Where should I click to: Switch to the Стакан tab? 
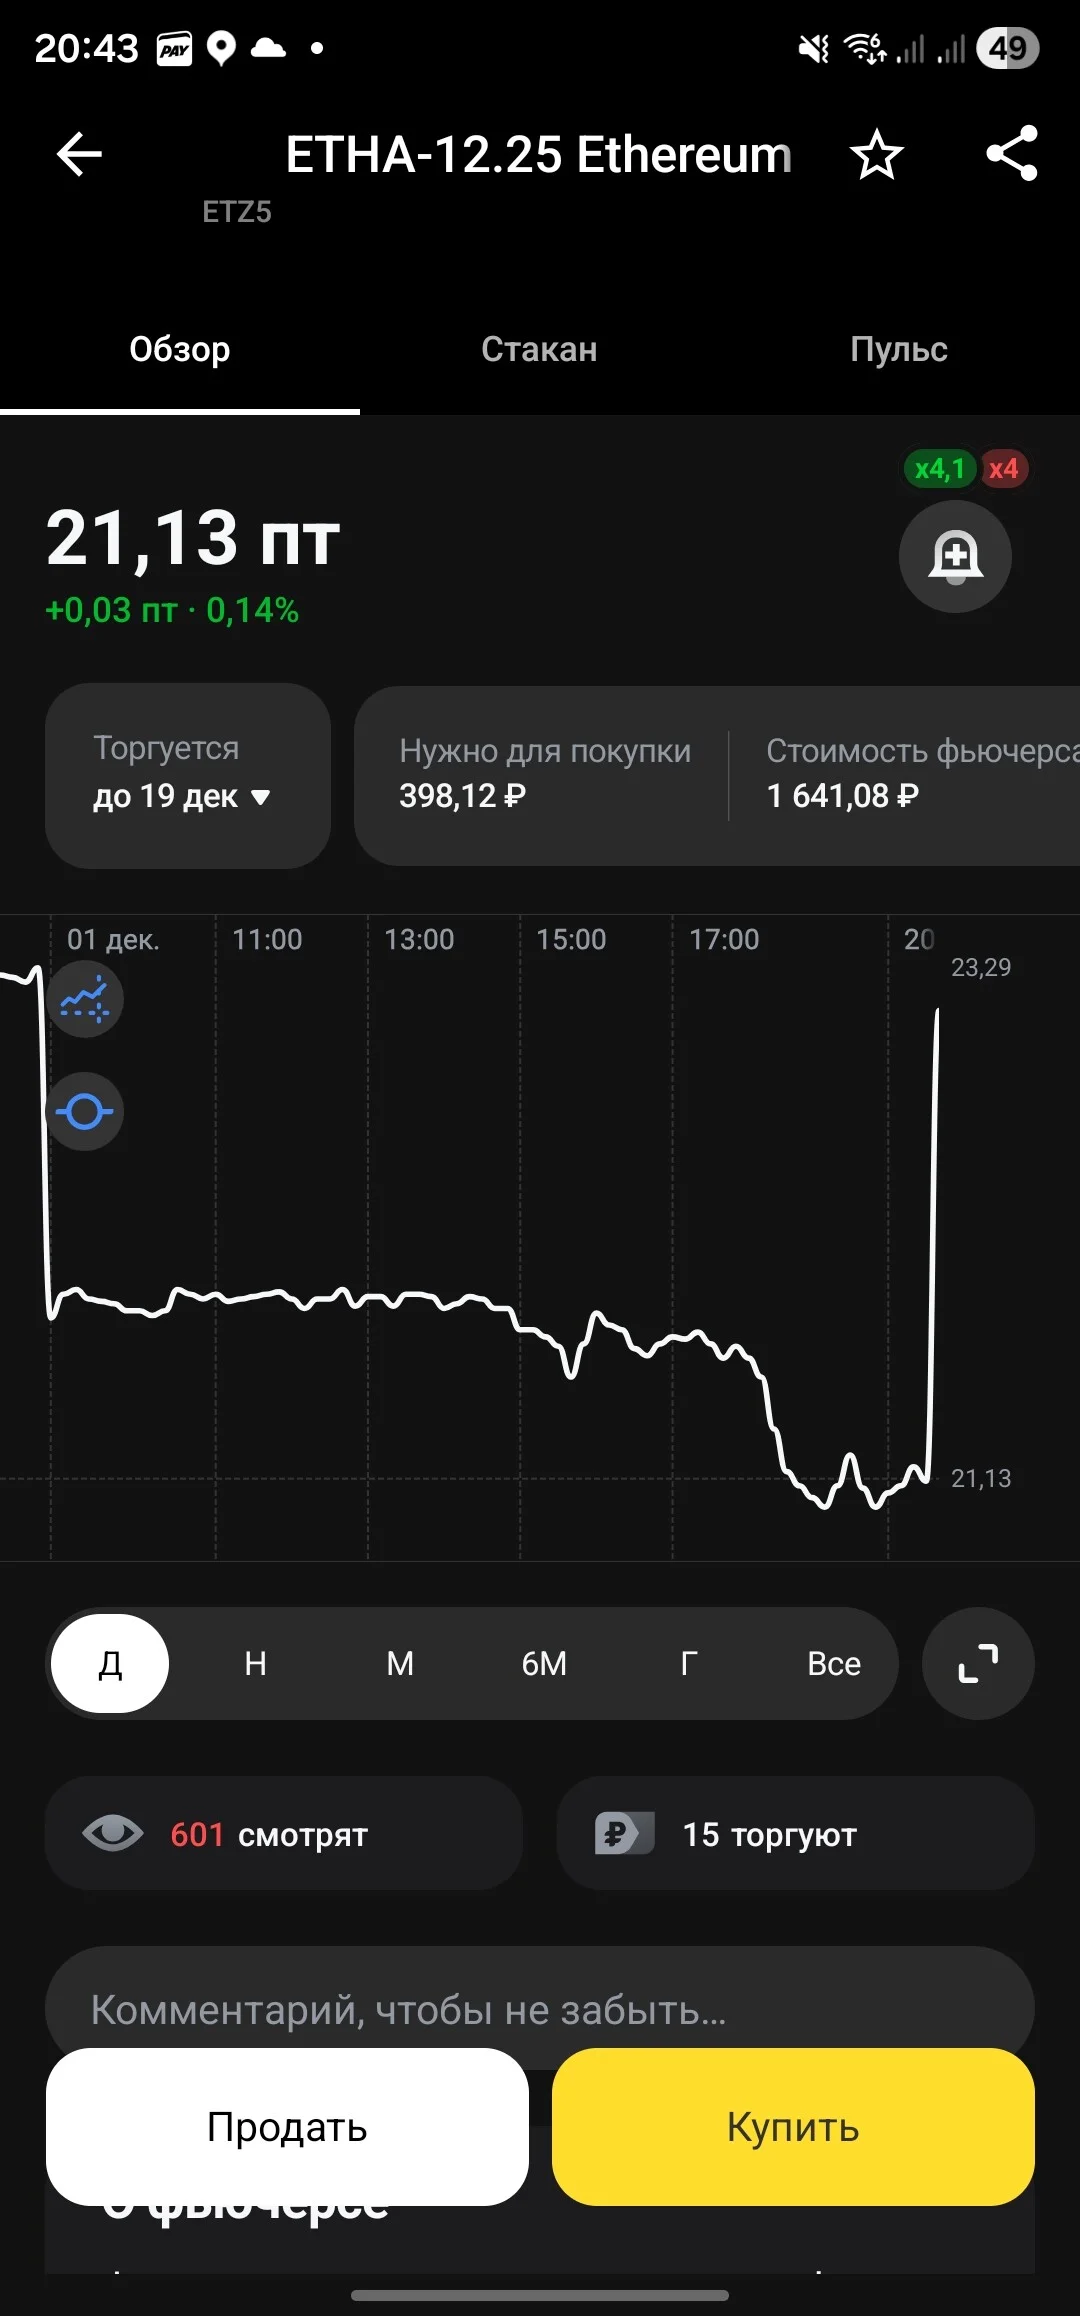click(539, 349)
